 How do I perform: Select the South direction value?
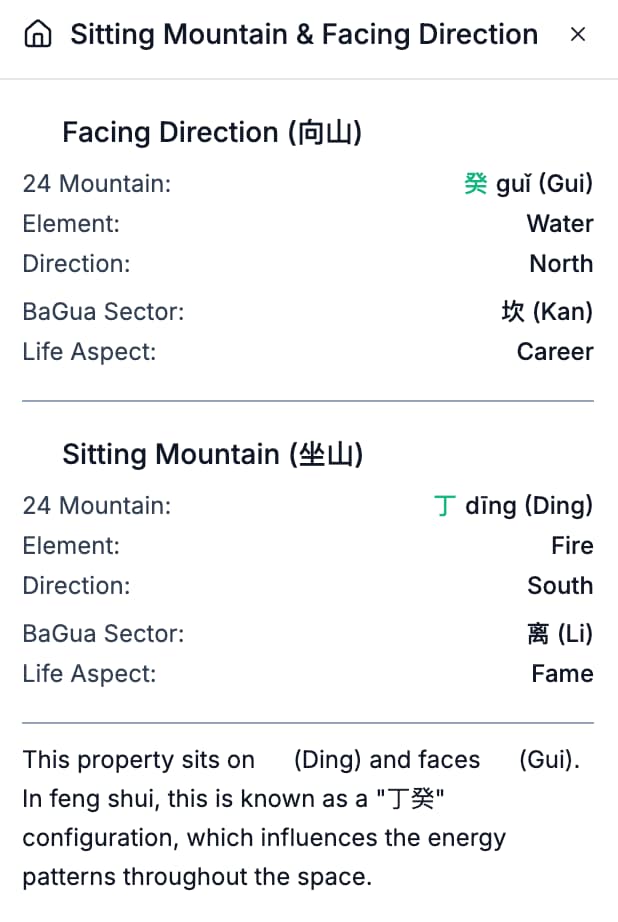(560, 586)
